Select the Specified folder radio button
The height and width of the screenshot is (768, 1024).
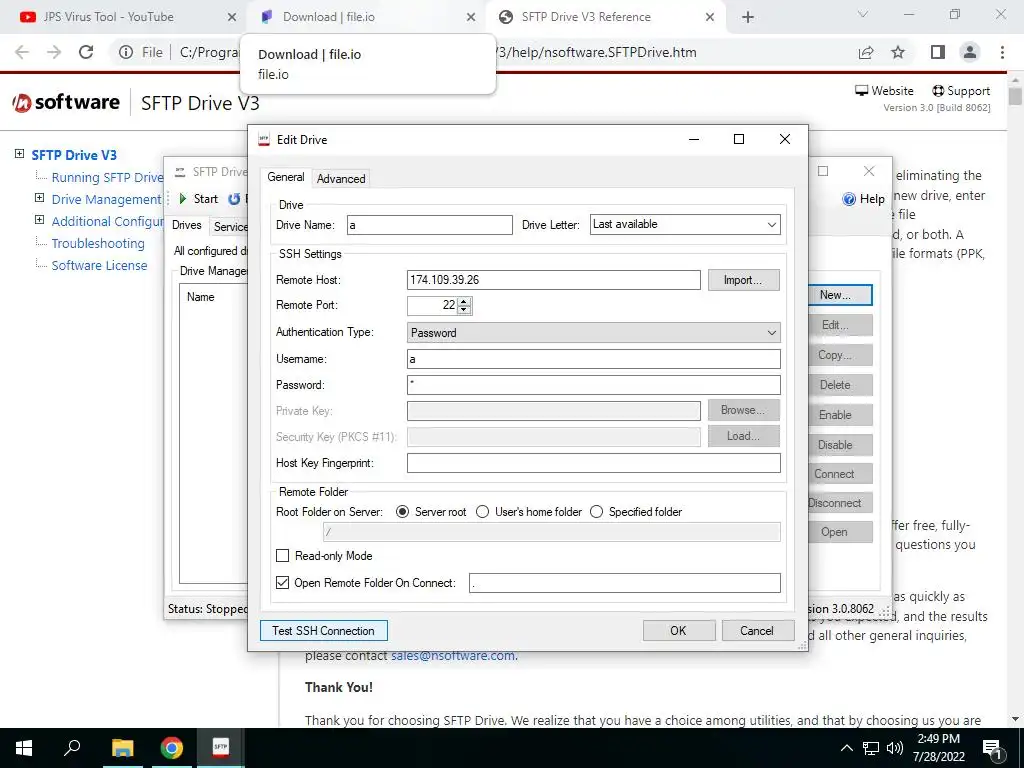click(596, 511)
